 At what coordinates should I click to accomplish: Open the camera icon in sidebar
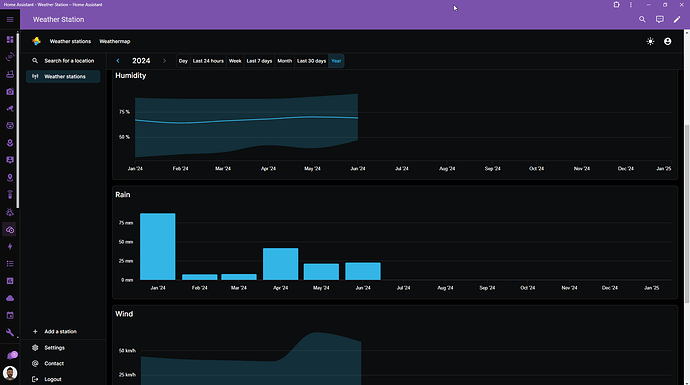coord(10,92)
